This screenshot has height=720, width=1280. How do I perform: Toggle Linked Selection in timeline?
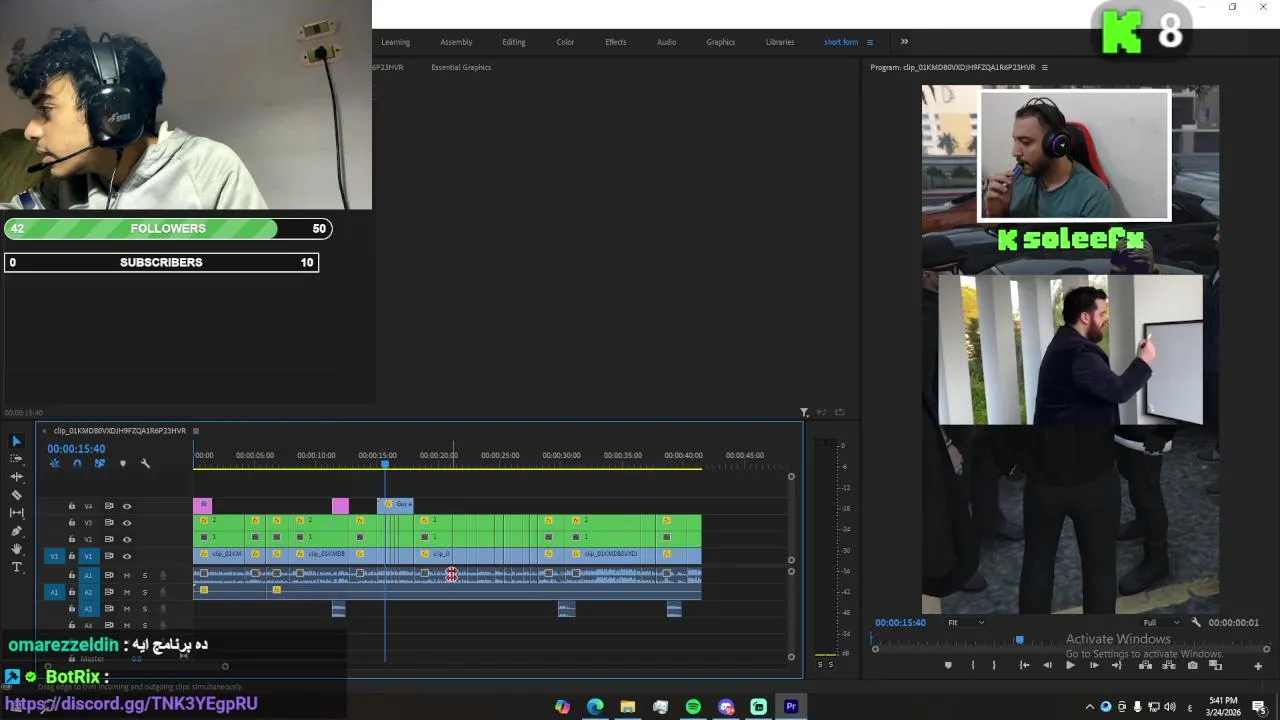[x=99, y=463]
